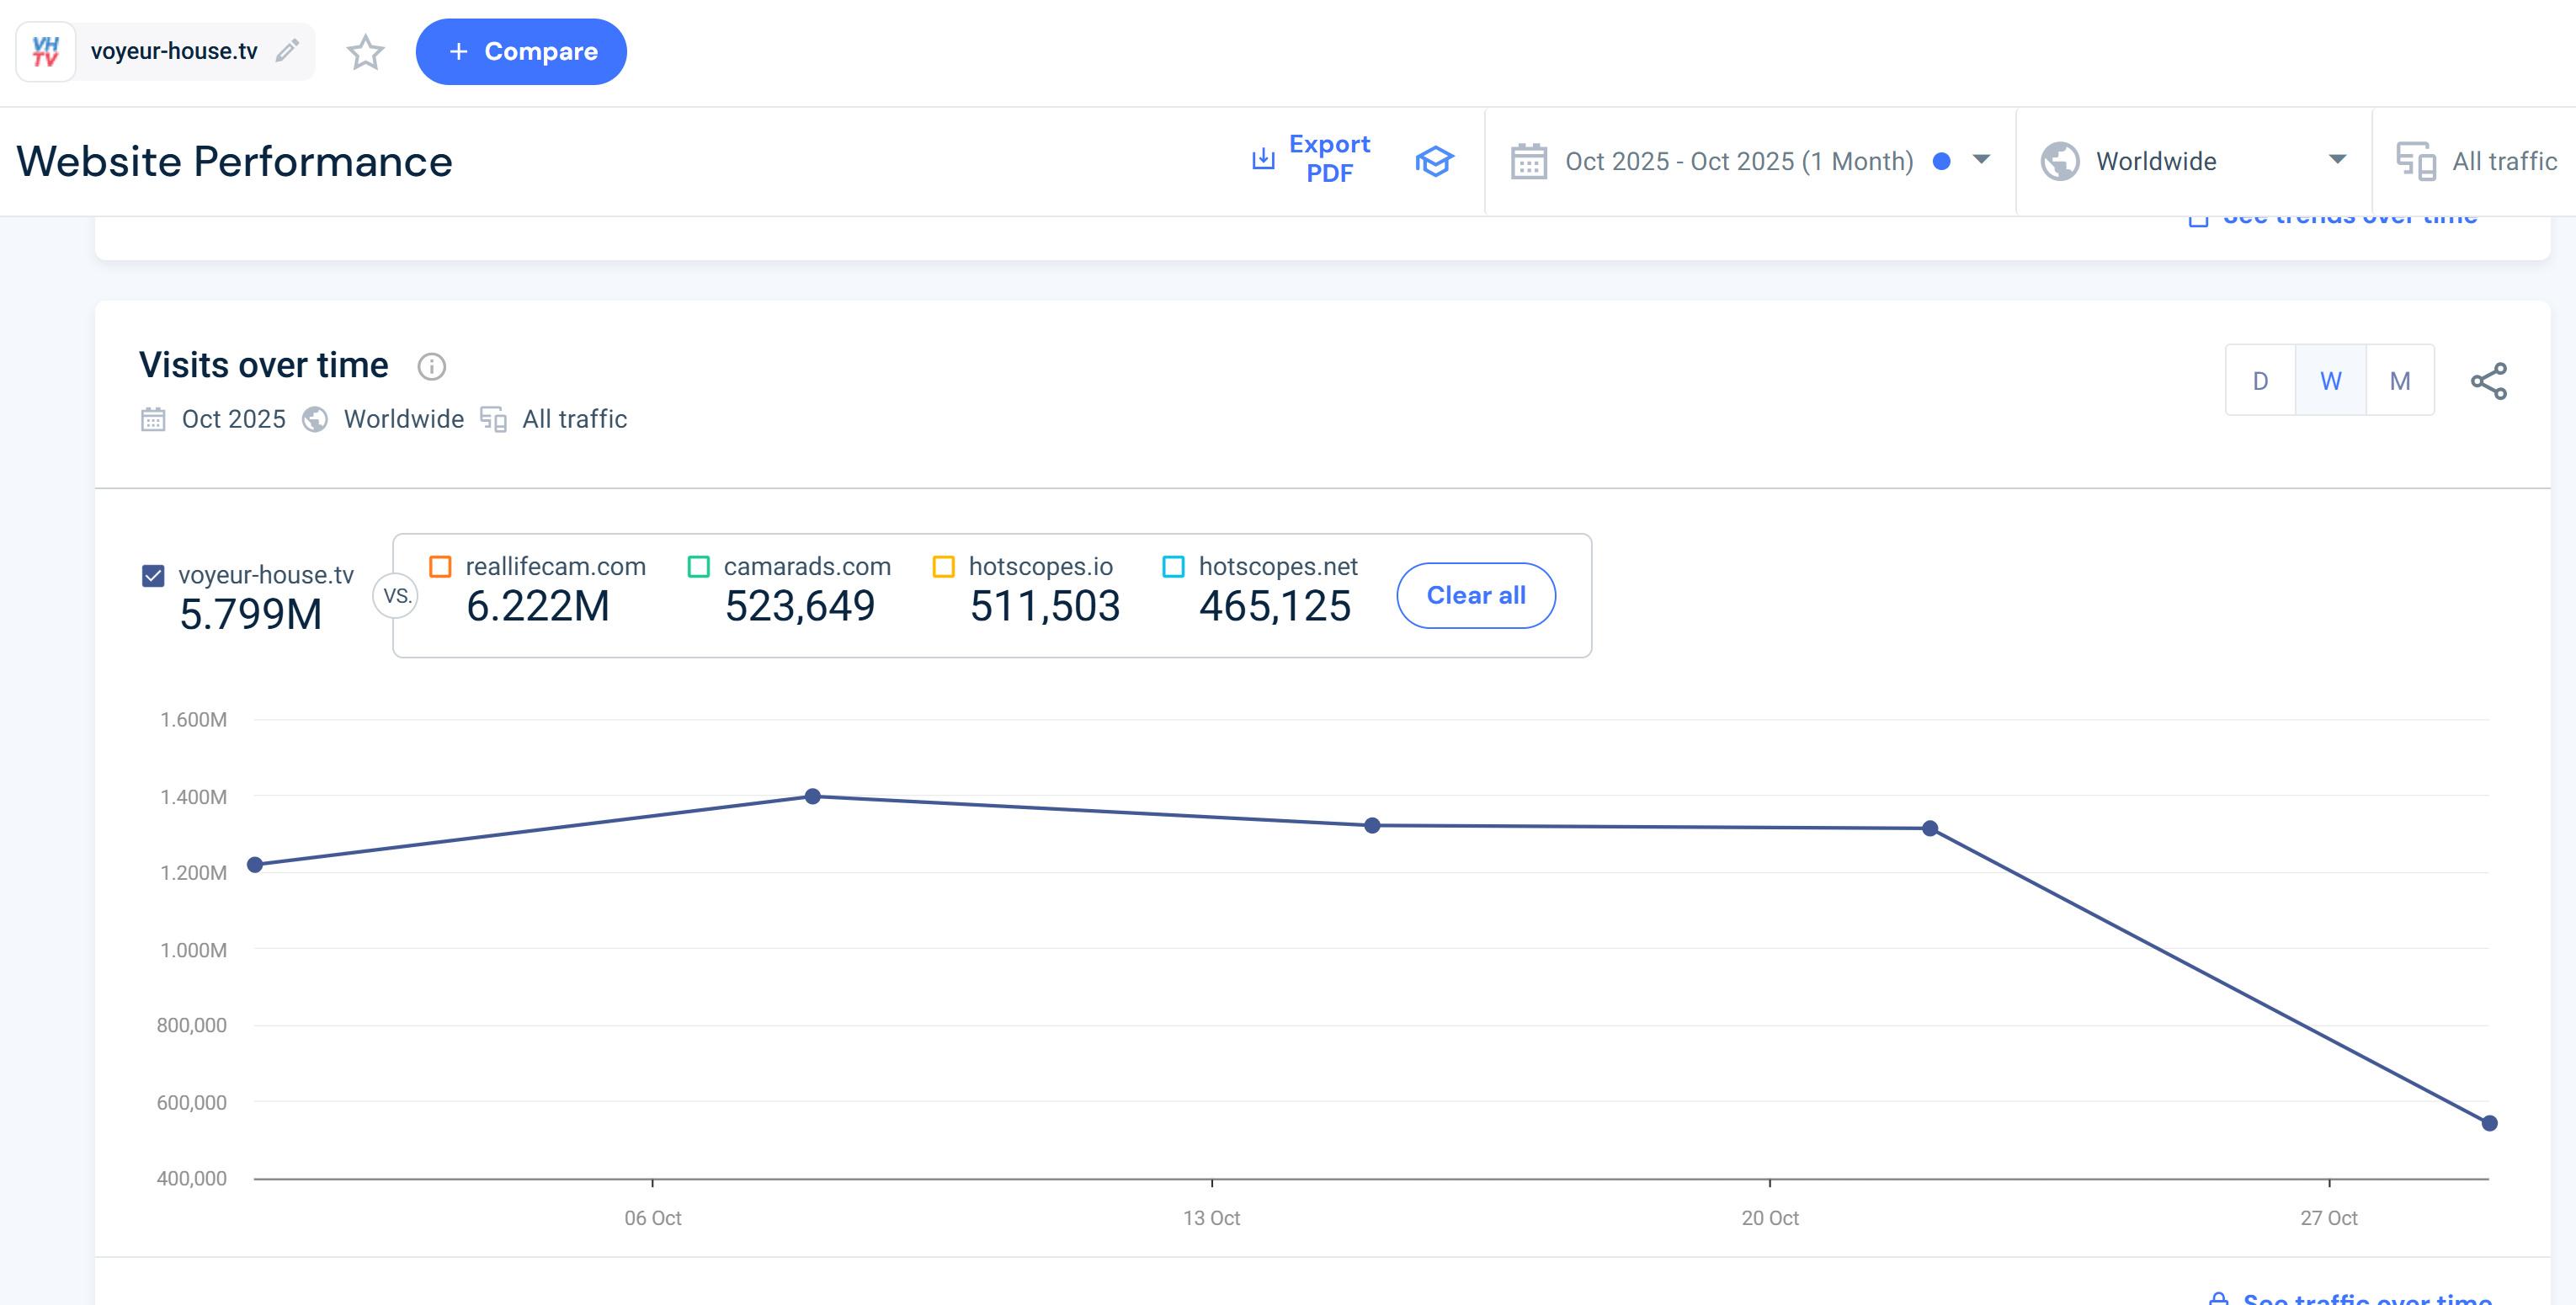Image resolution: width=2576 pixels, height=1305 pixels.
Task: Open the graduation cap learning icon
Action: point(1434,161)
